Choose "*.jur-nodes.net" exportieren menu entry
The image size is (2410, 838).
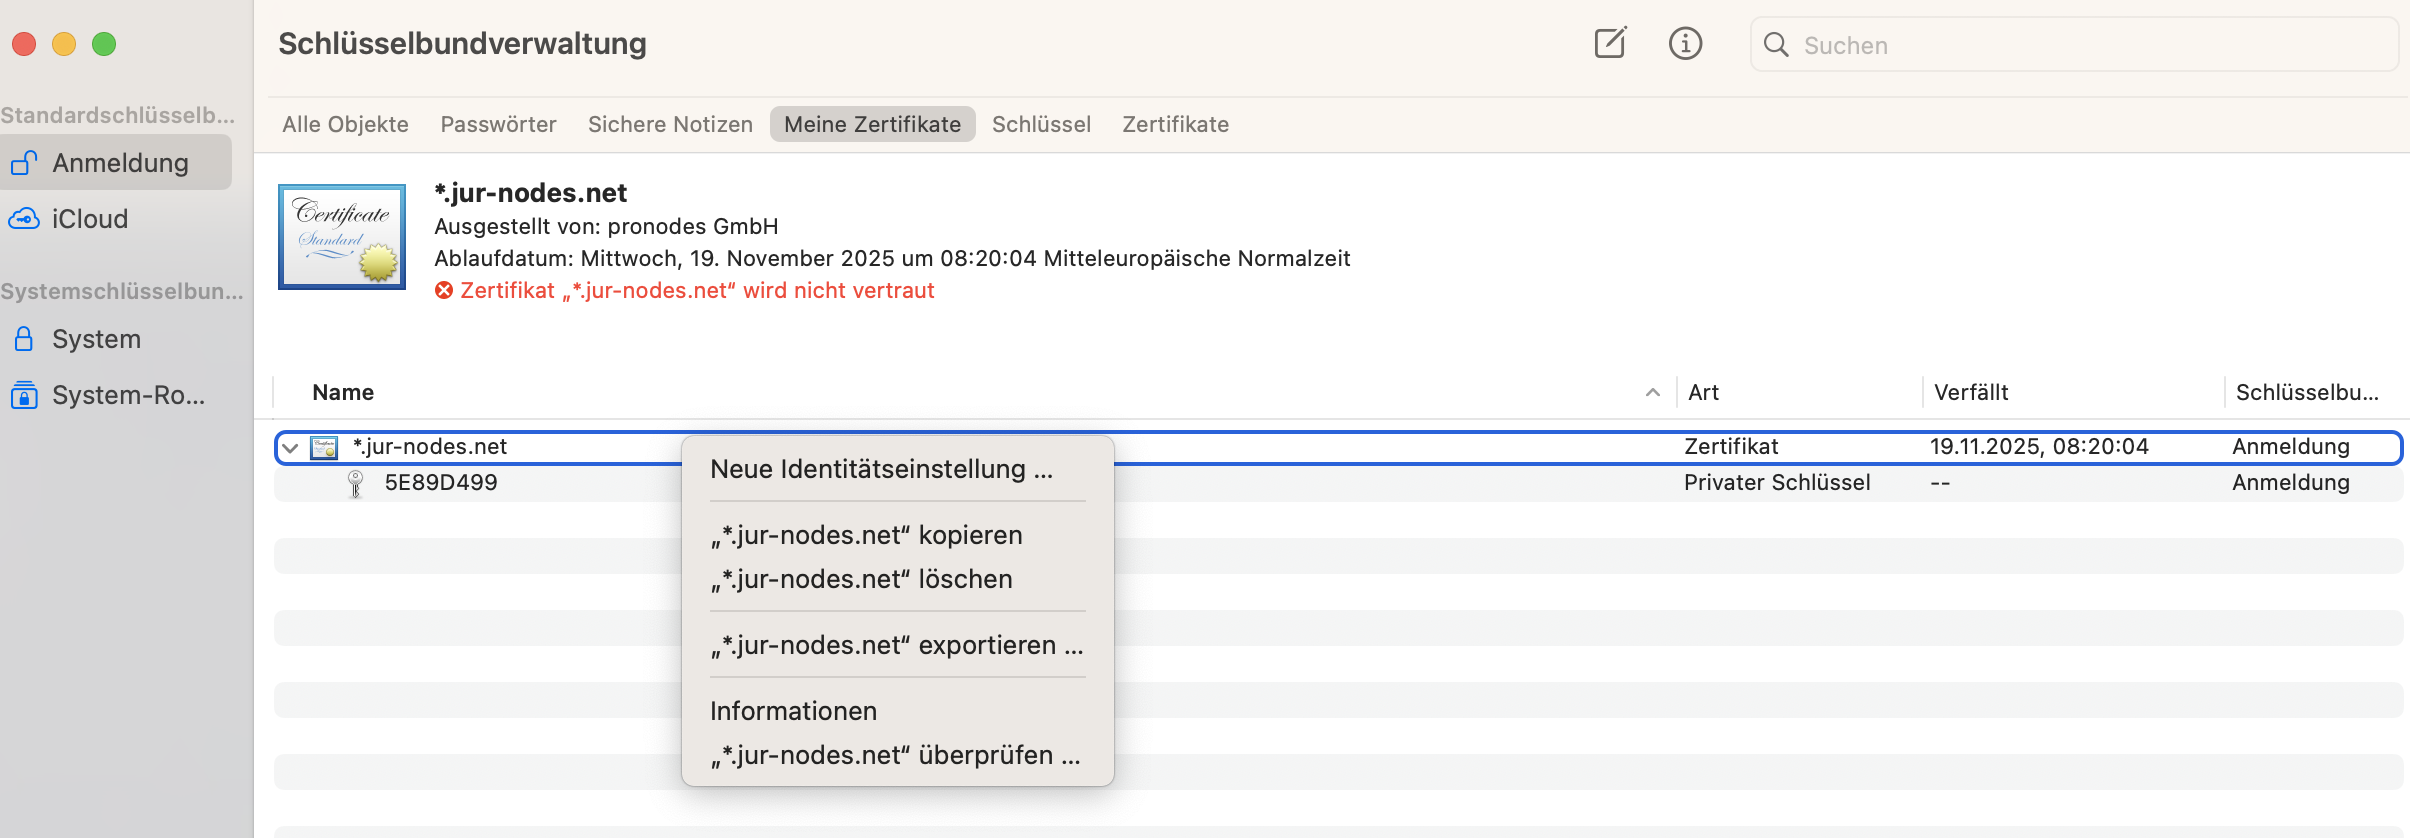click(896, 645)
